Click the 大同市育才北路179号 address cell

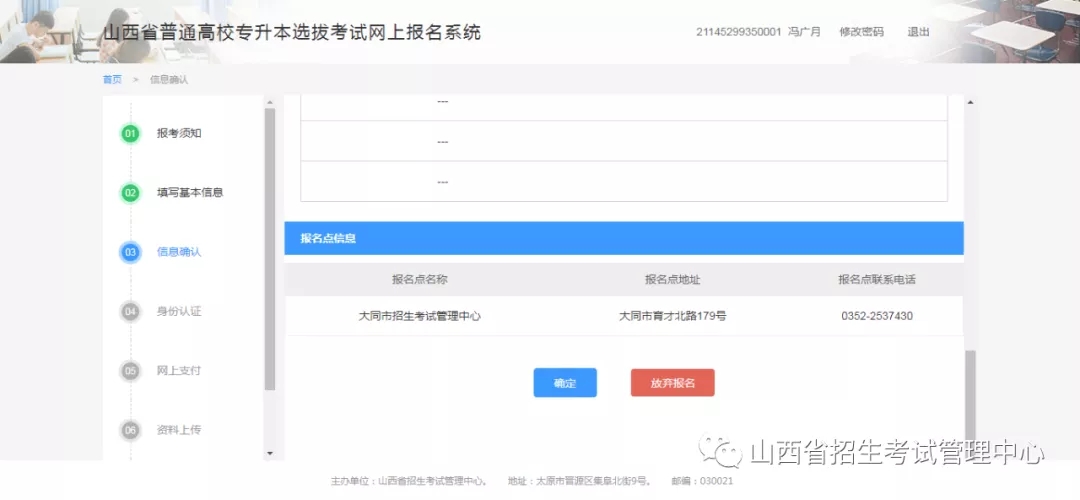(x=673, y=317)
